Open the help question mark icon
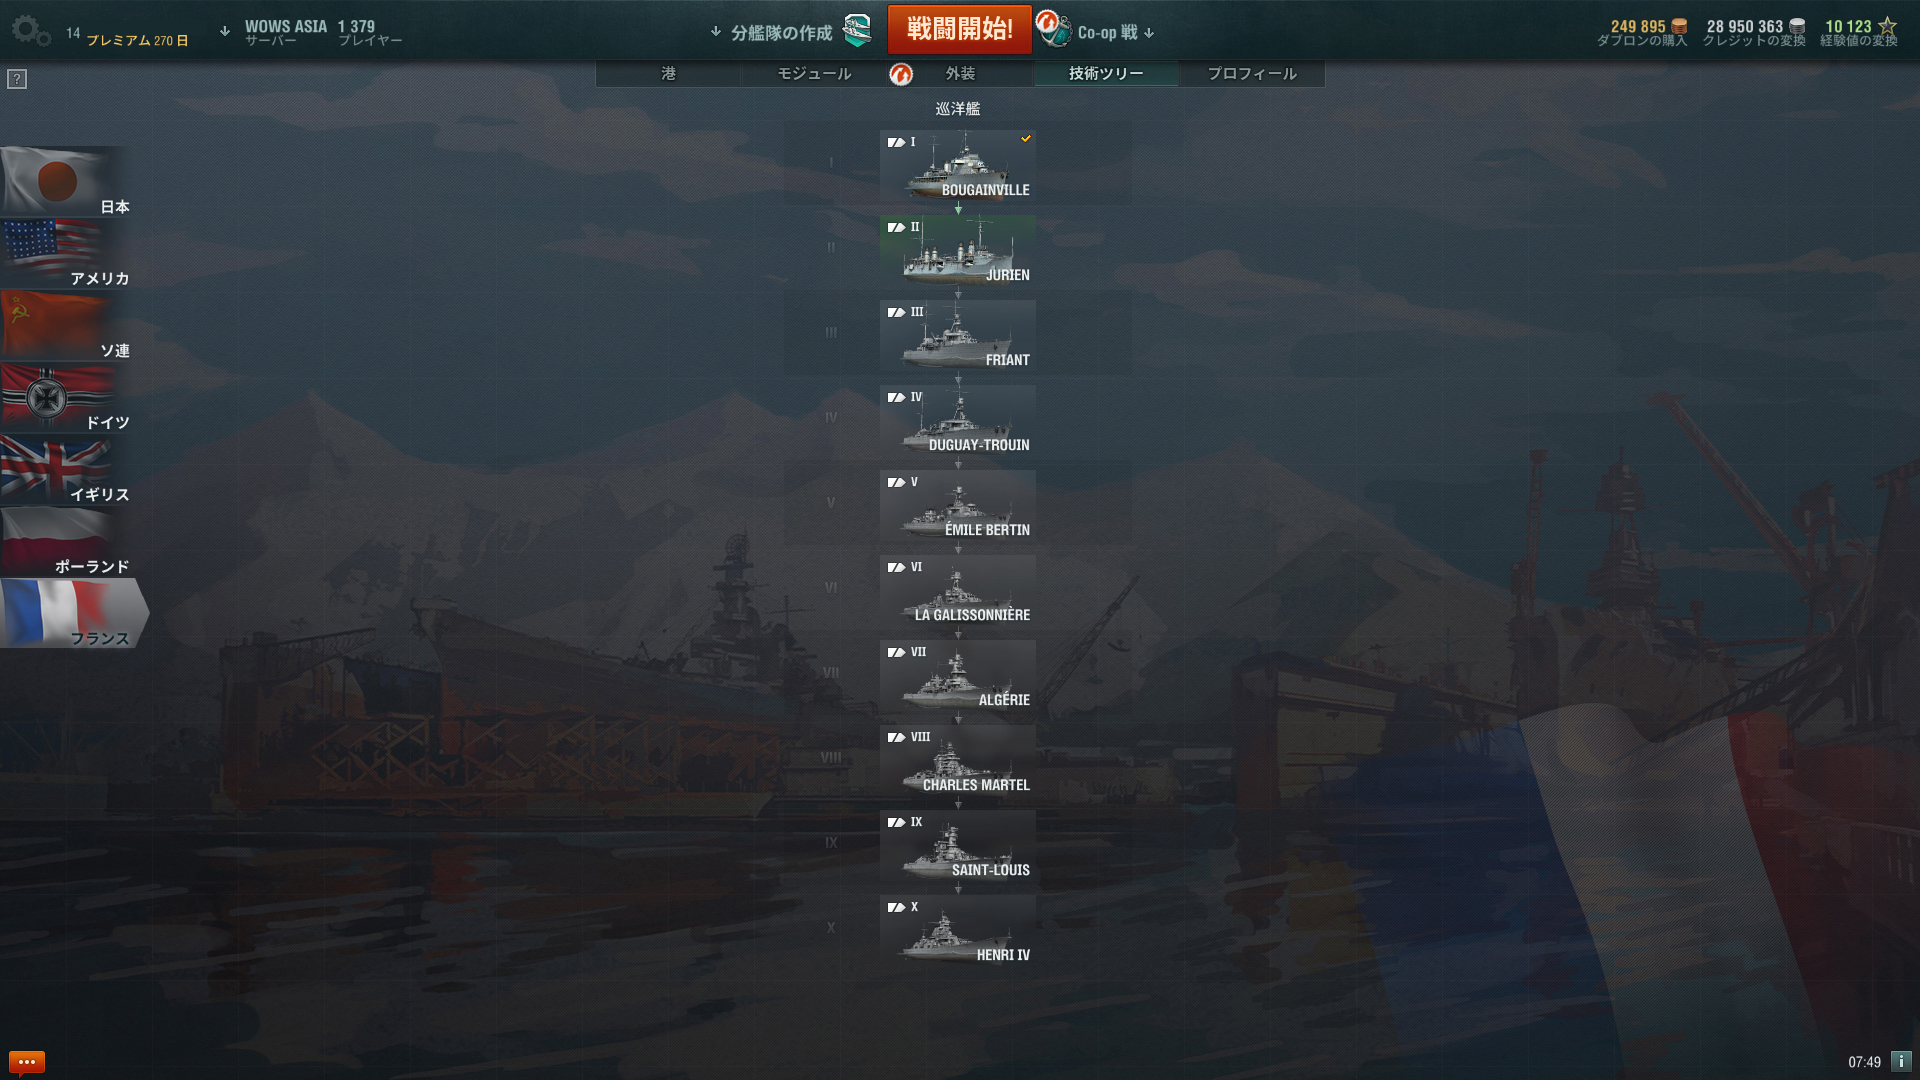Viewport: 1920px width, 1080px height. click(x=17, y=79)
